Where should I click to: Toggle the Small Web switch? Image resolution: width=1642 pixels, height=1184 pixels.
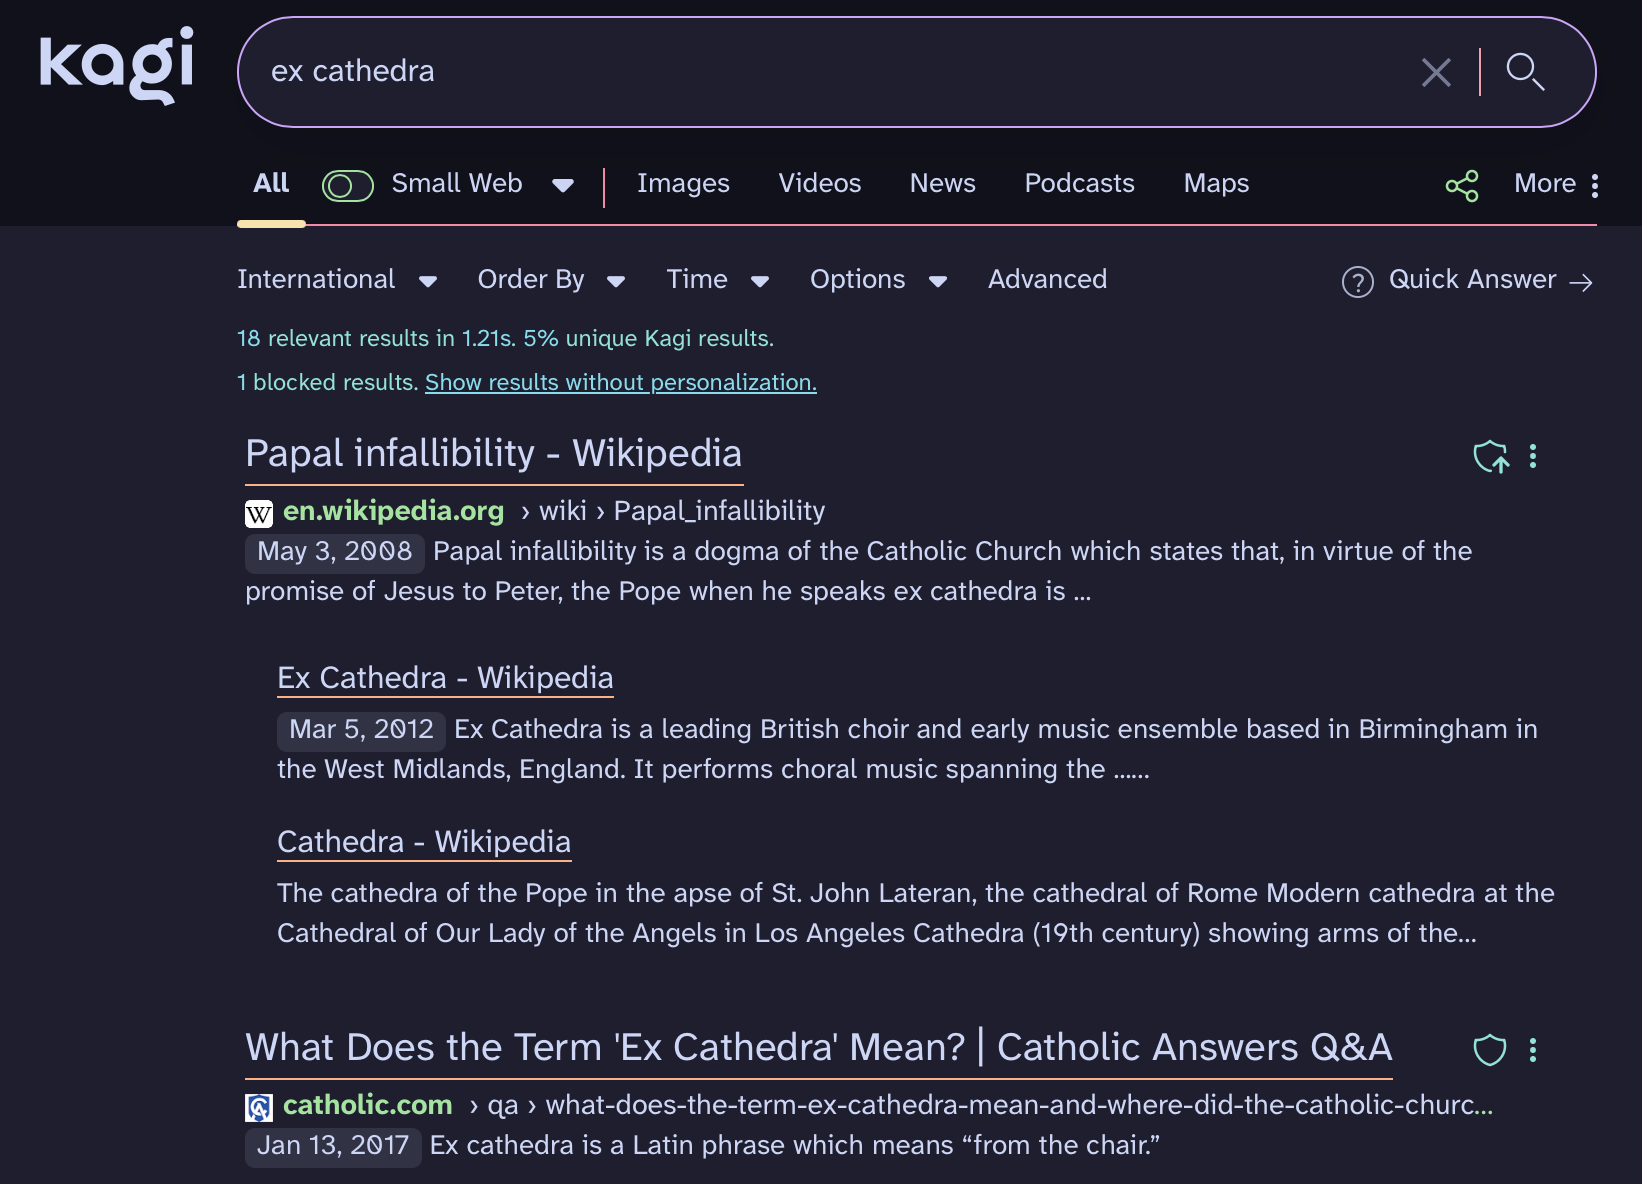click(x=347, y=185)
